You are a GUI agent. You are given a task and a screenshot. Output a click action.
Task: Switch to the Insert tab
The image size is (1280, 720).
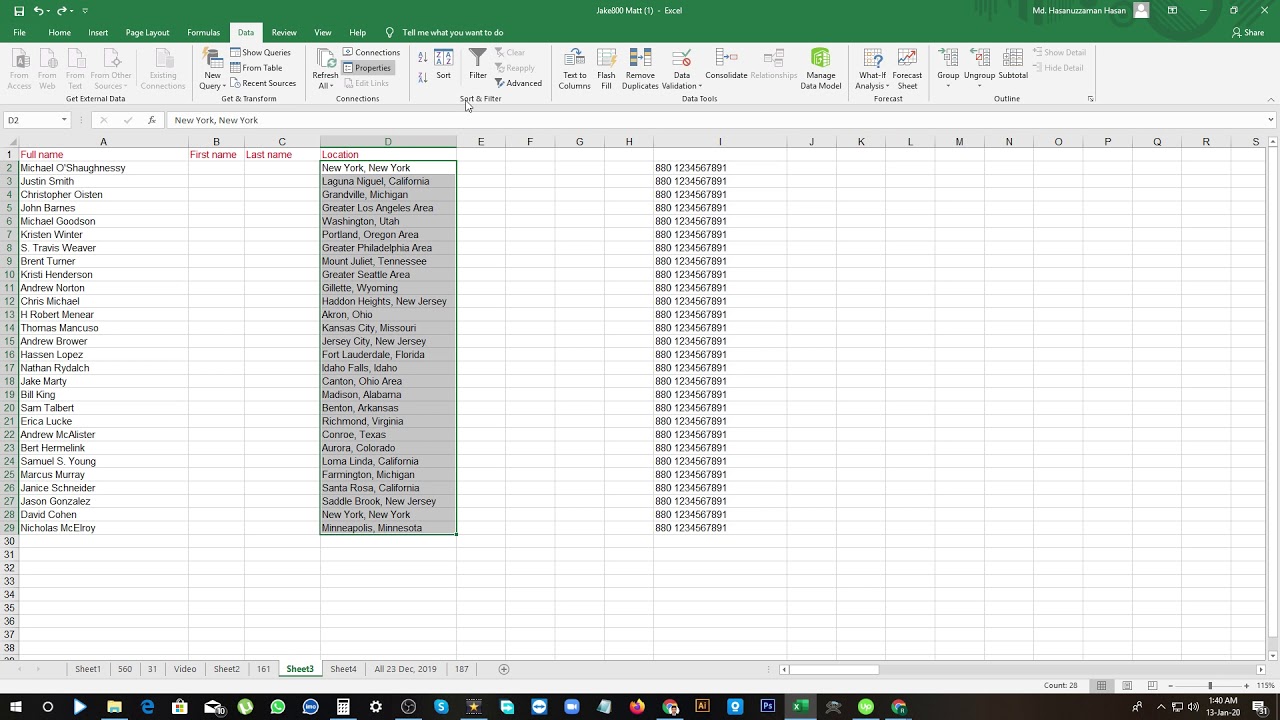click(98, 33)
